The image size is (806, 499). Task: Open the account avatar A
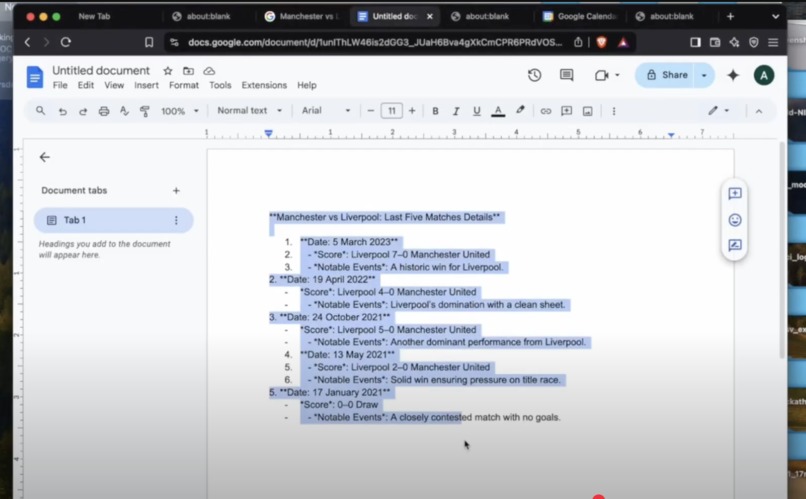764,76
